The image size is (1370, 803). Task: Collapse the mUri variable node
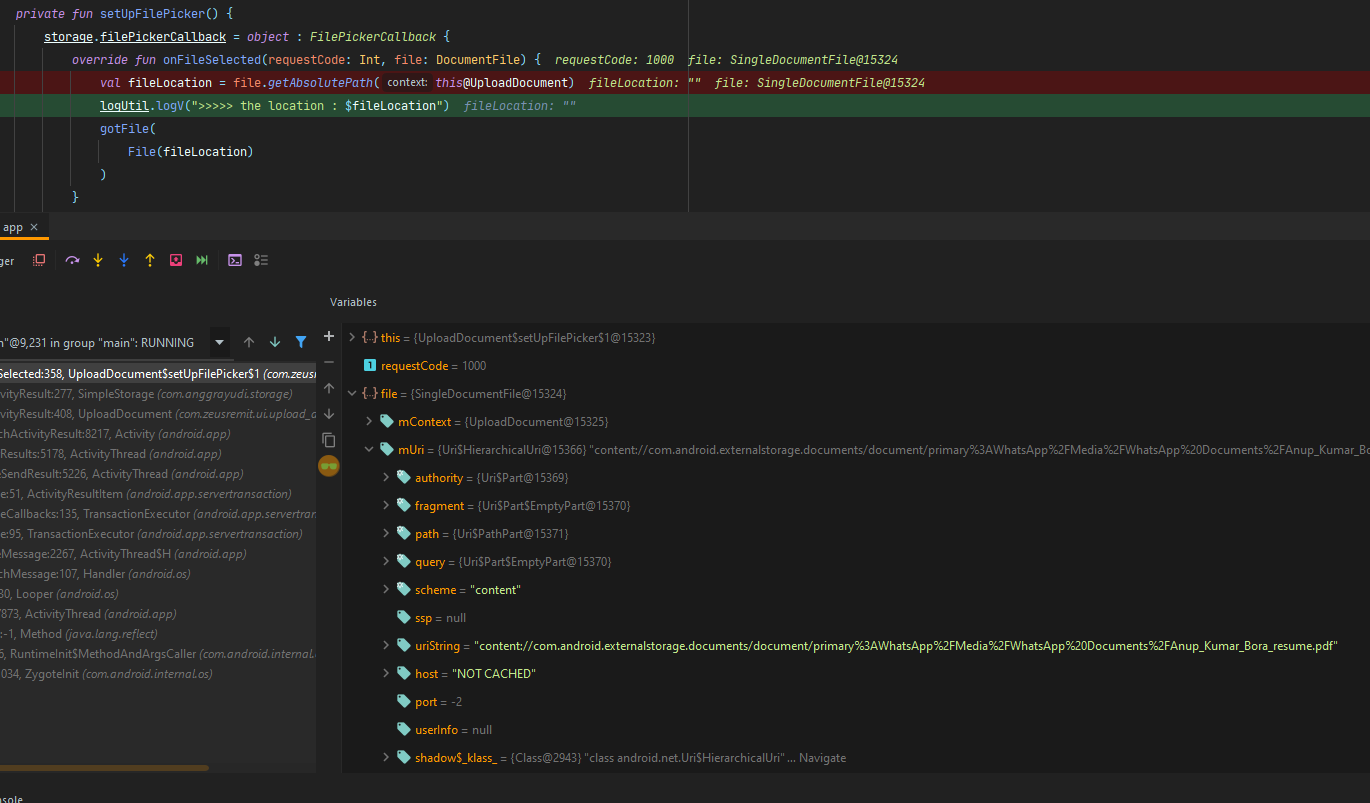coord(368,449)
